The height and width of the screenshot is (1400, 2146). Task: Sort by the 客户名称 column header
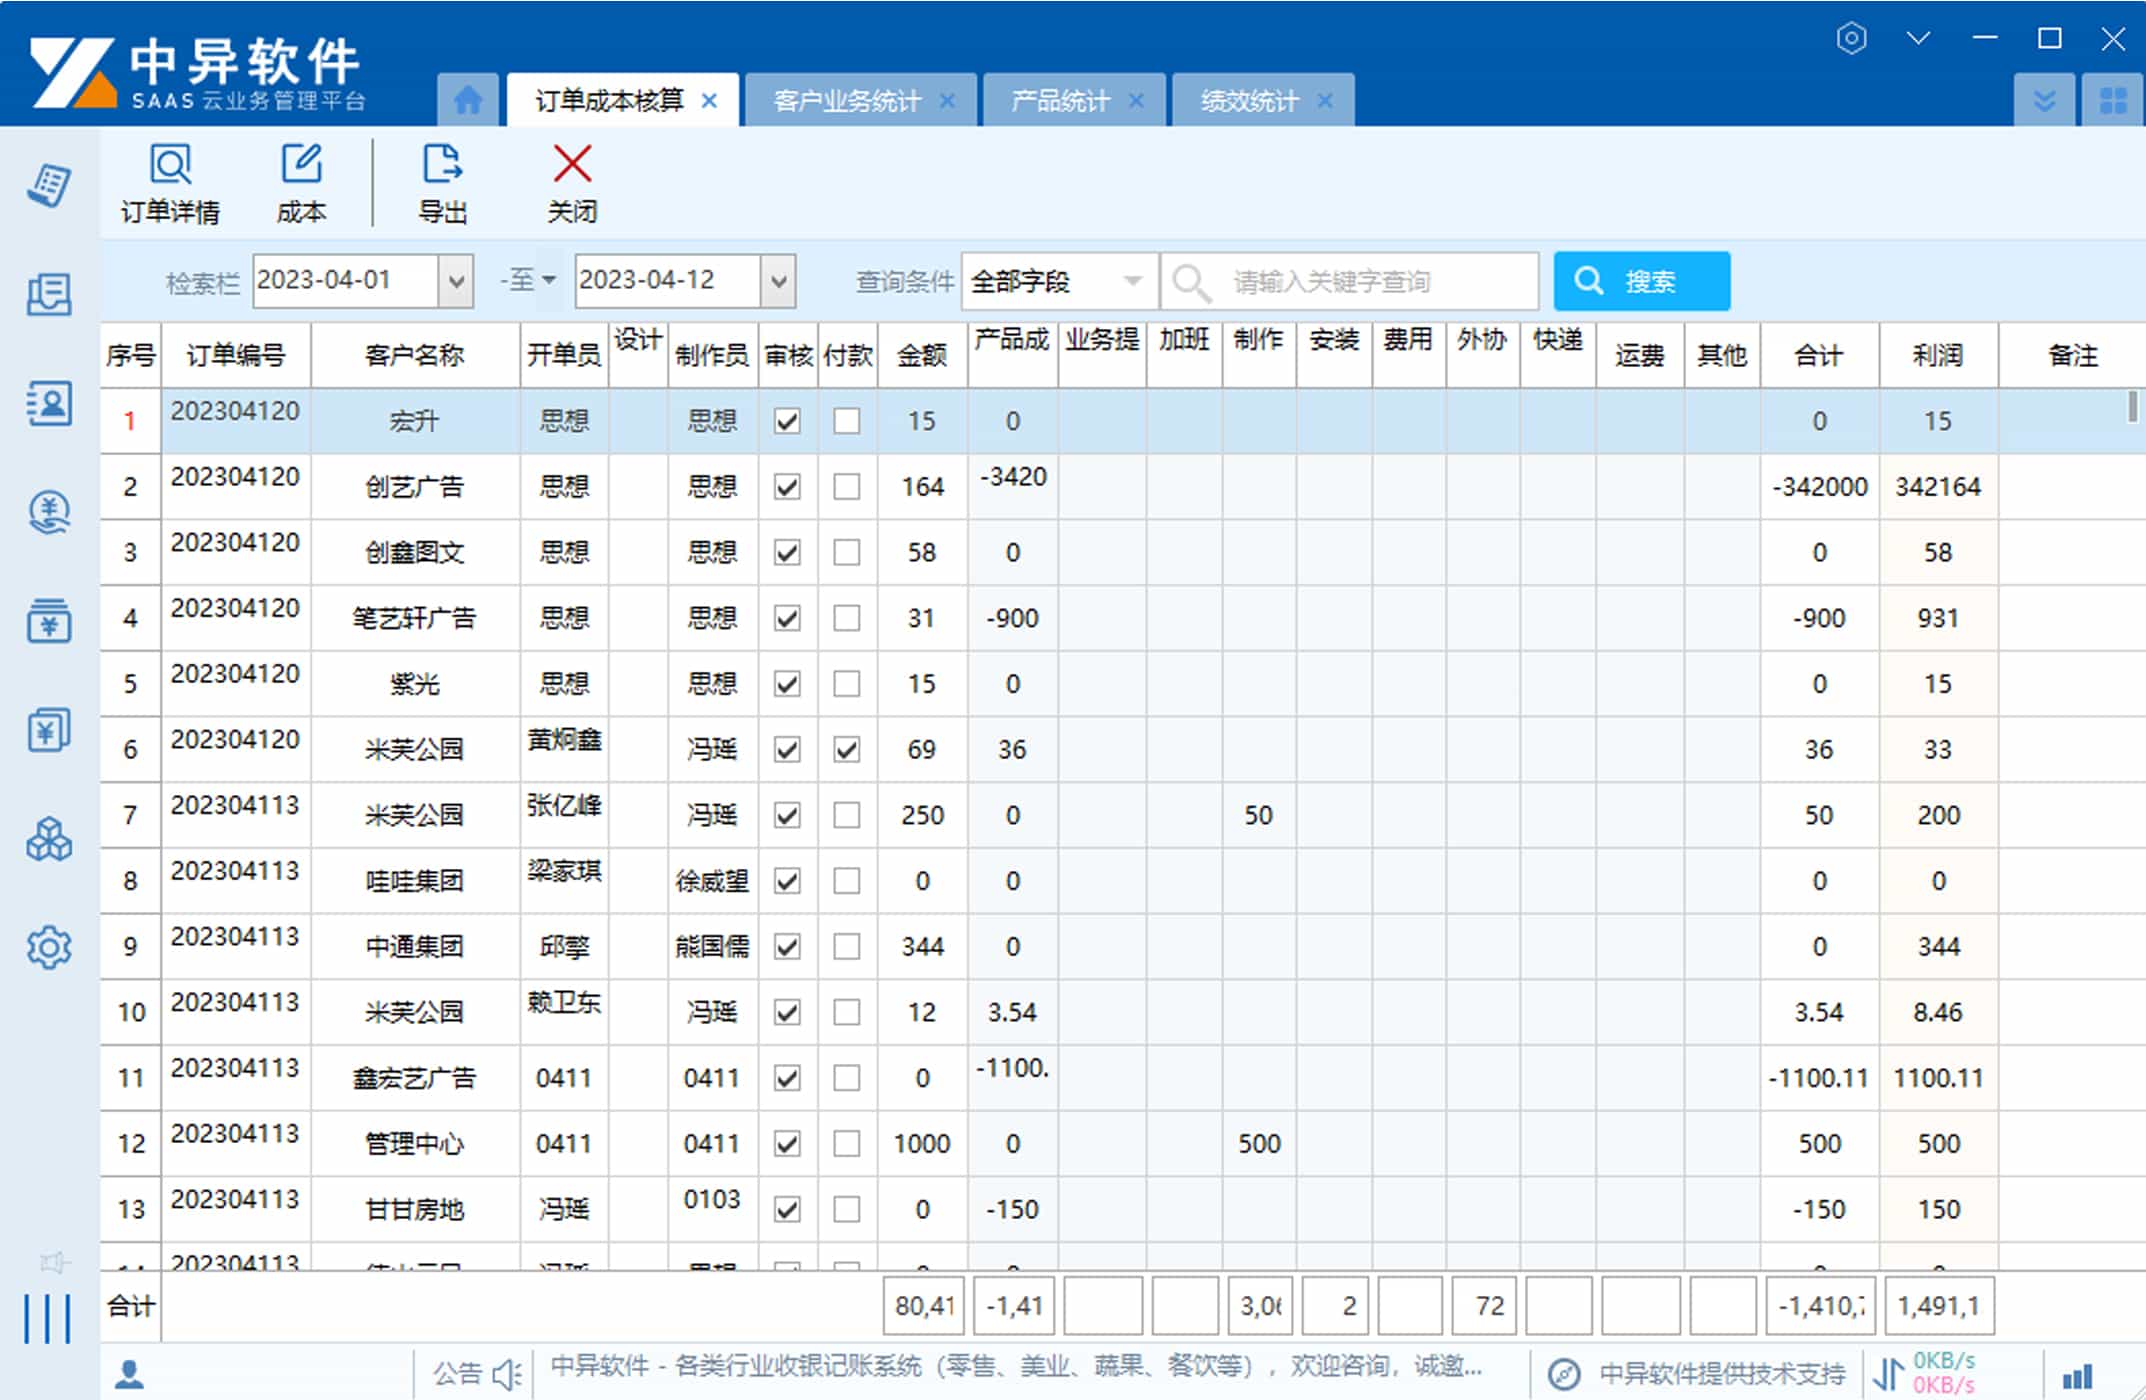tap(415, 355)
